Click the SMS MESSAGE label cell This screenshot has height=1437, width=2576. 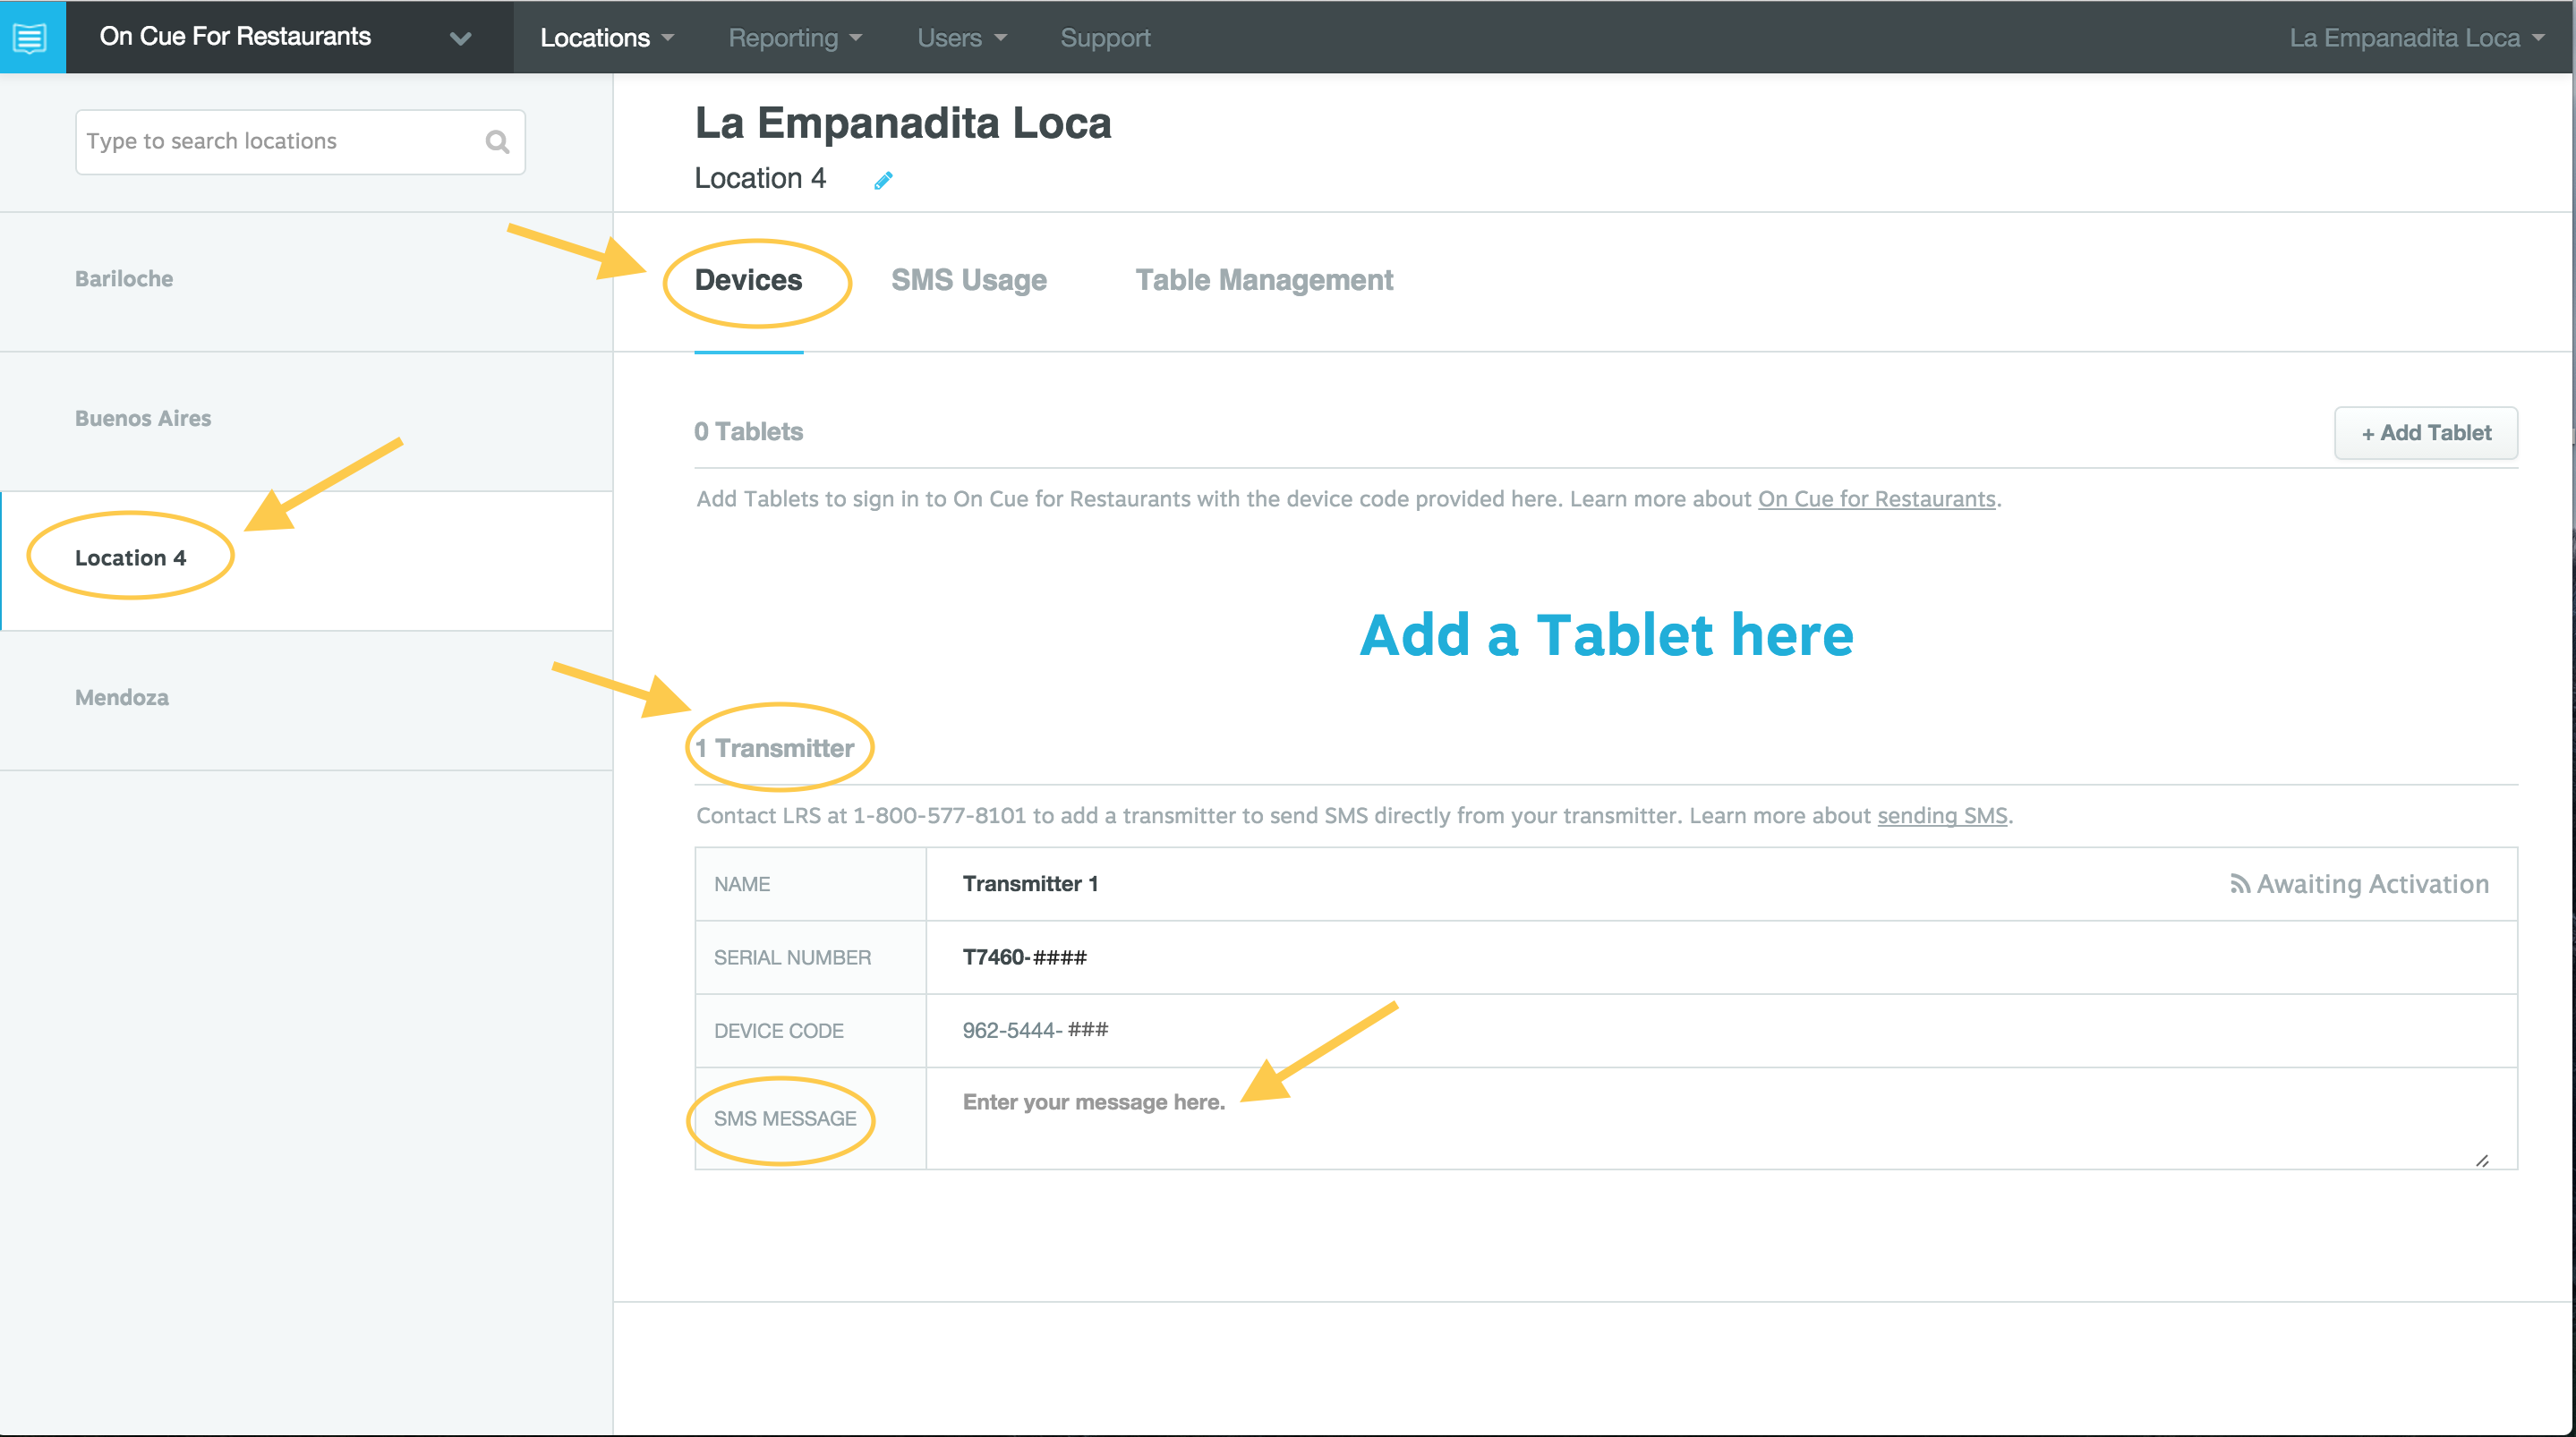click(811, 1118)
